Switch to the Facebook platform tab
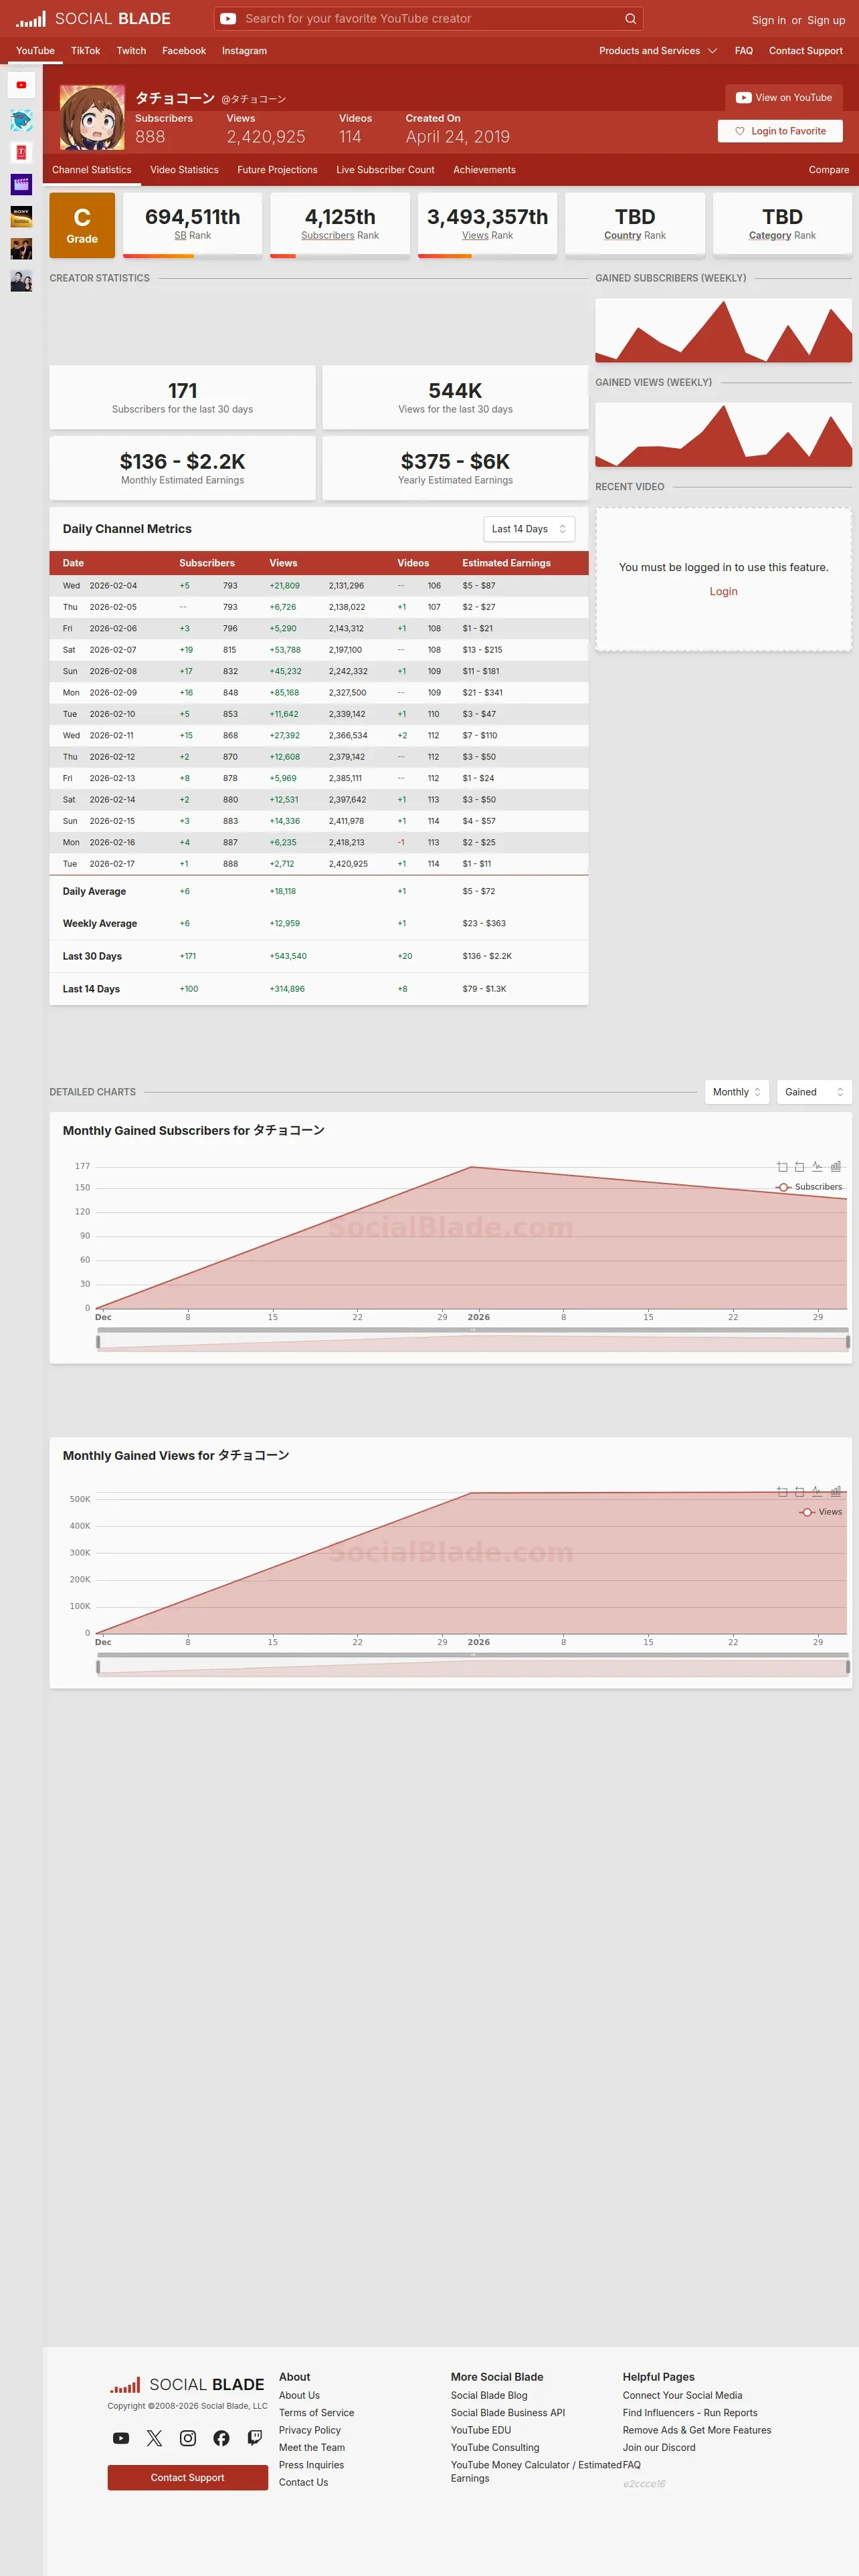 184,51
